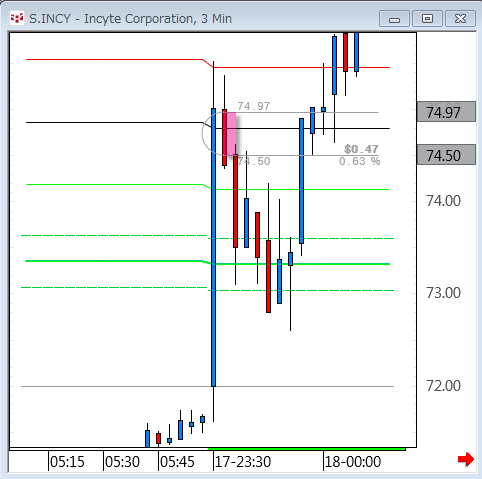Screen dimensions: 482x479
Task: Click the chart window icon beside S.INCY title
Action: pos(17,18)
